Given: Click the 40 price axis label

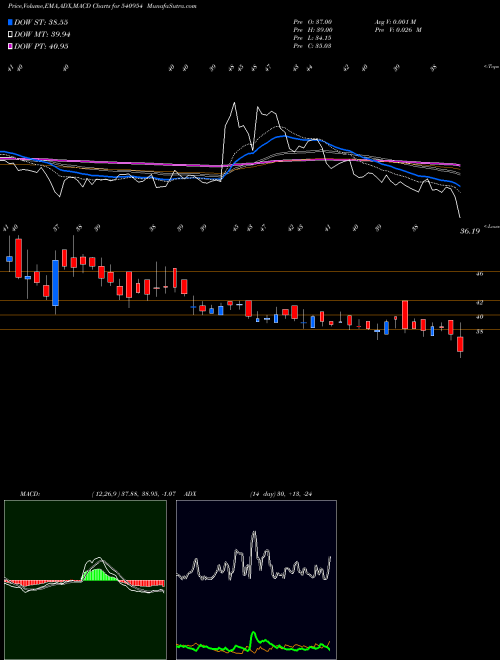Looking at the screenshot, I should (480, 317).
